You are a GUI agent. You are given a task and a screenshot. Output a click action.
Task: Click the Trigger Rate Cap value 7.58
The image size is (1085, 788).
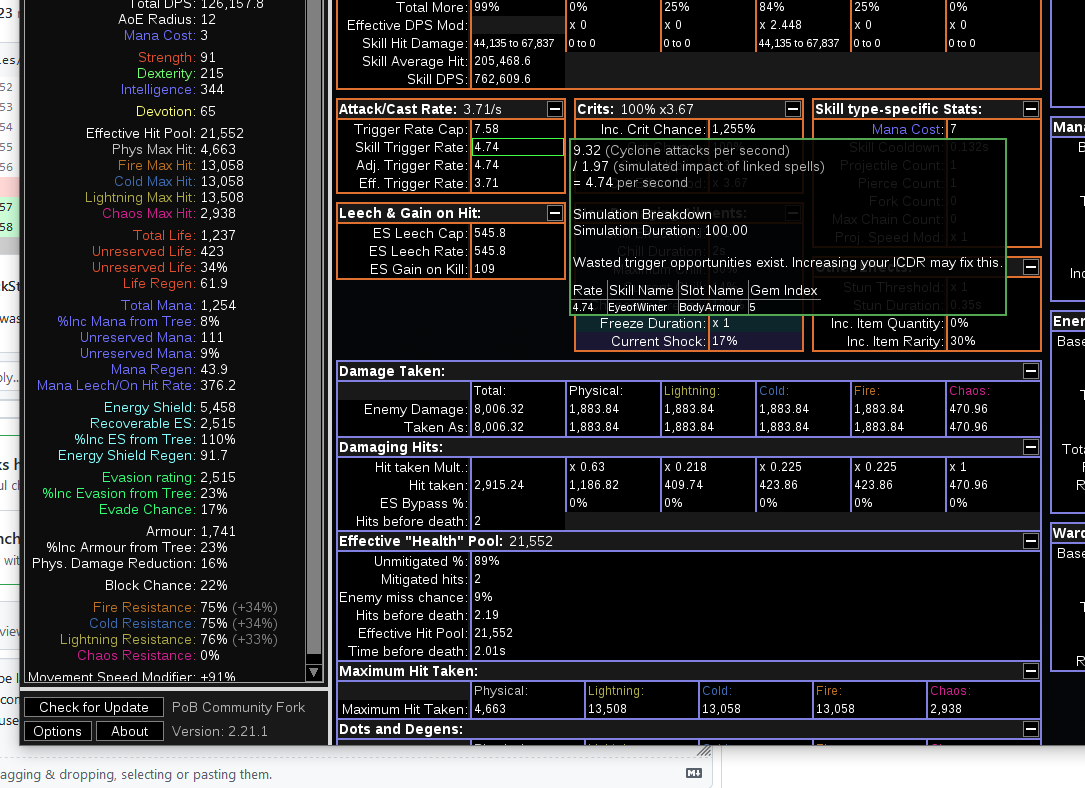pyautogui.click(x=486, y=129)
